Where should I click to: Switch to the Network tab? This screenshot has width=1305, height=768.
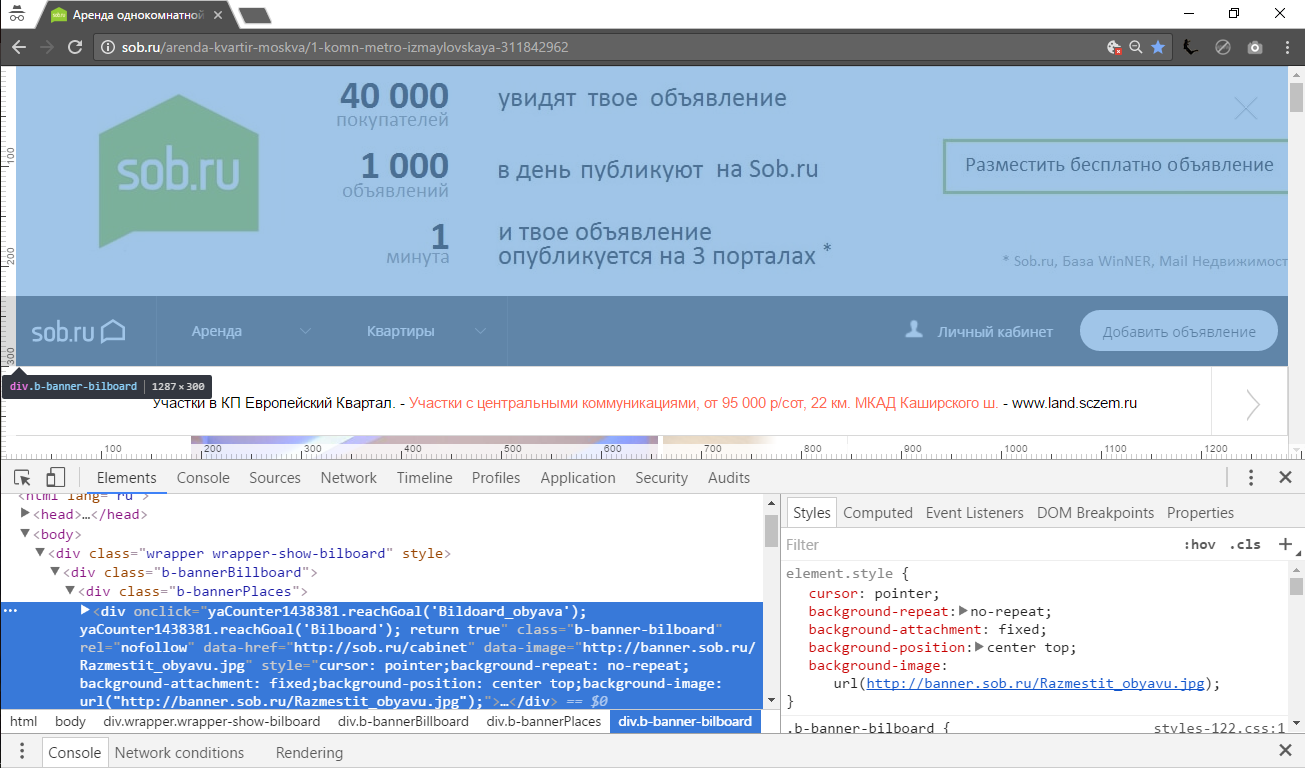tap(349, 477)
